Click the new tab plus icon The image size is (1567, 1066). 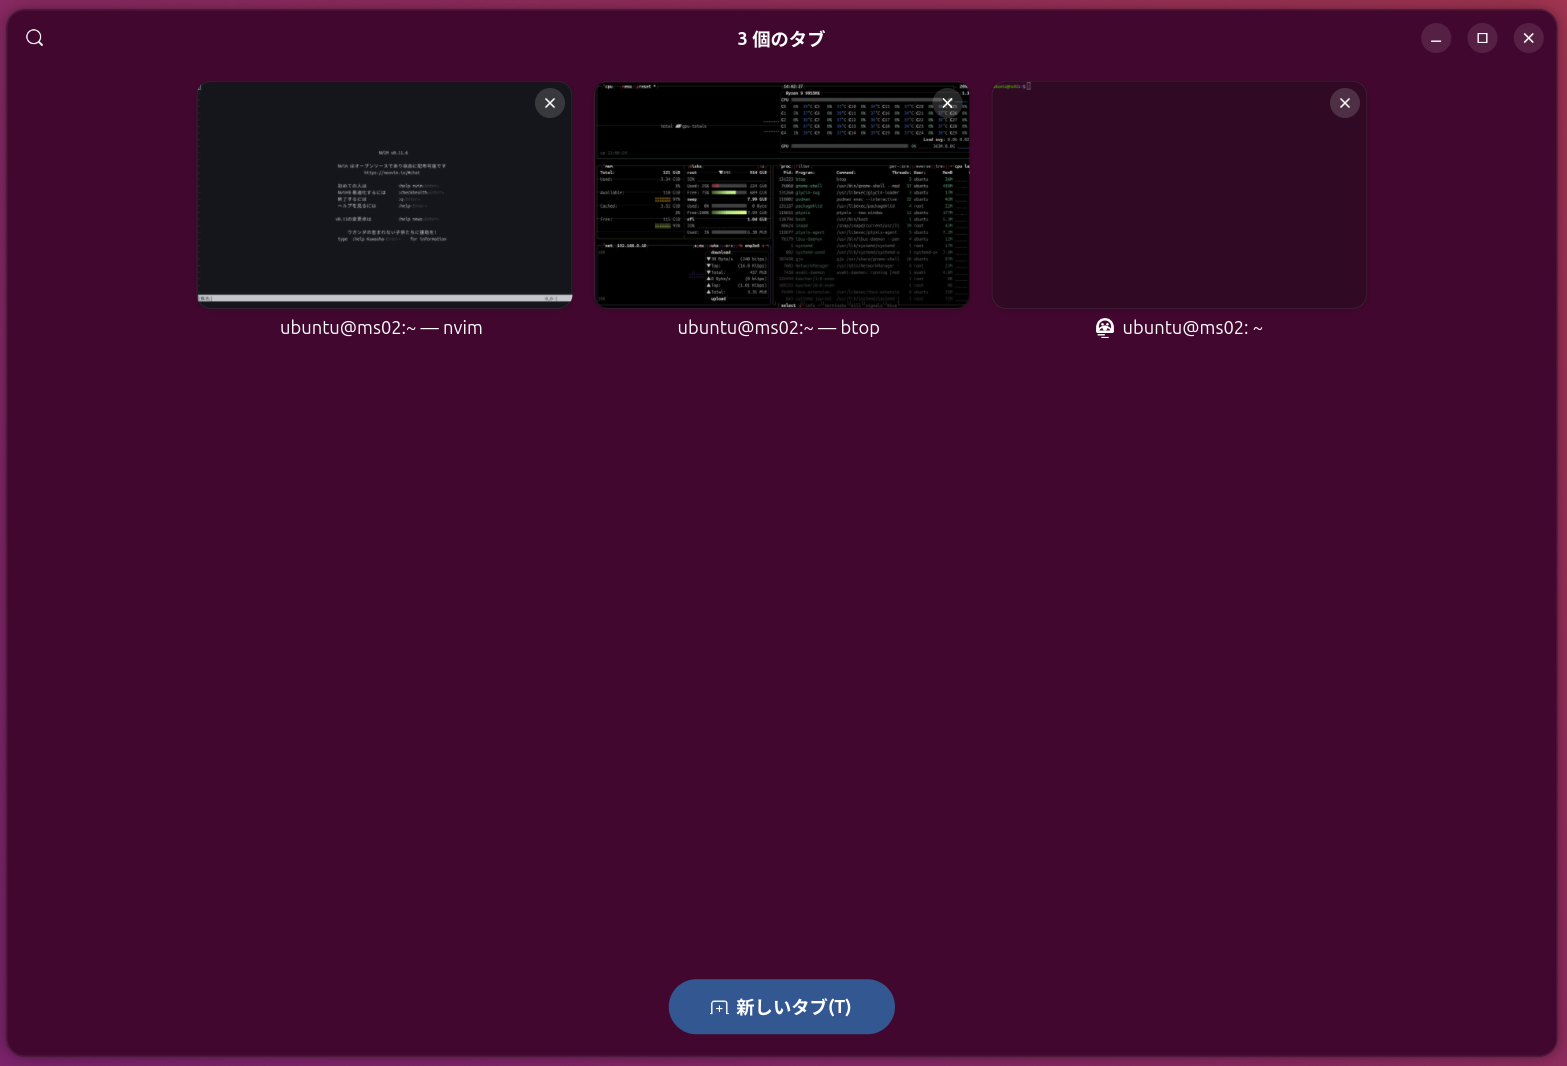[x=719, y=1008]
